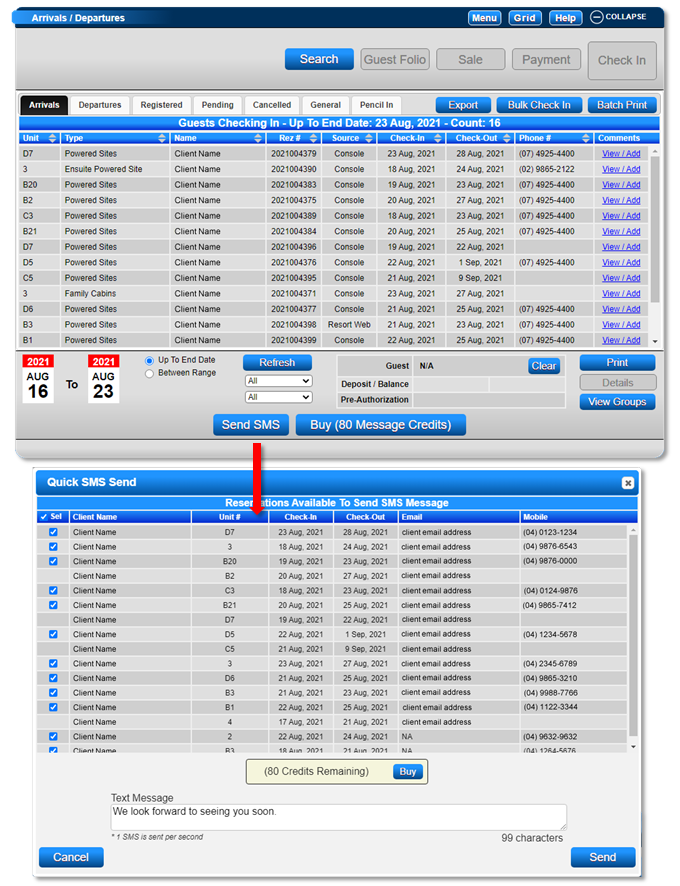Click into the Text Message field
Screen dimensions: 680x886
pyautogui.click(x=339, y=818)
